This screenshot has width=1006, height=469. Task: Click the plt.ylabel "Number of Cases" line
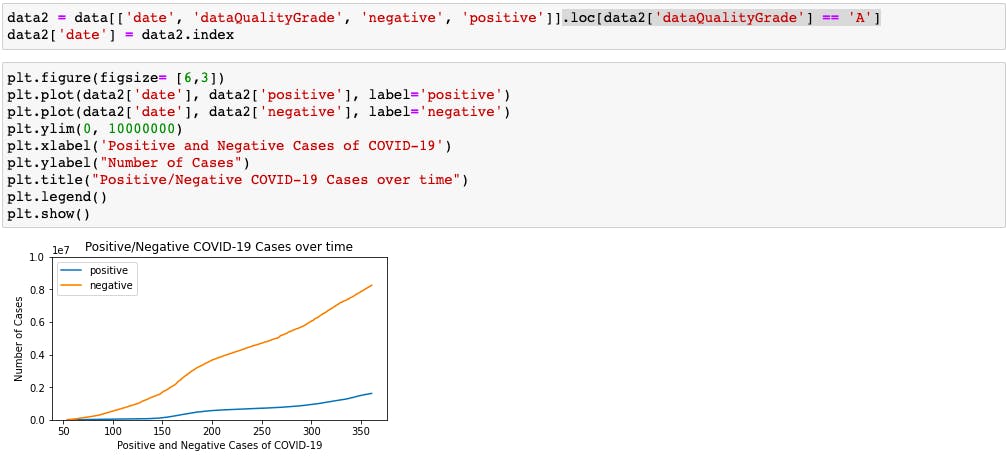coord(129,163)
